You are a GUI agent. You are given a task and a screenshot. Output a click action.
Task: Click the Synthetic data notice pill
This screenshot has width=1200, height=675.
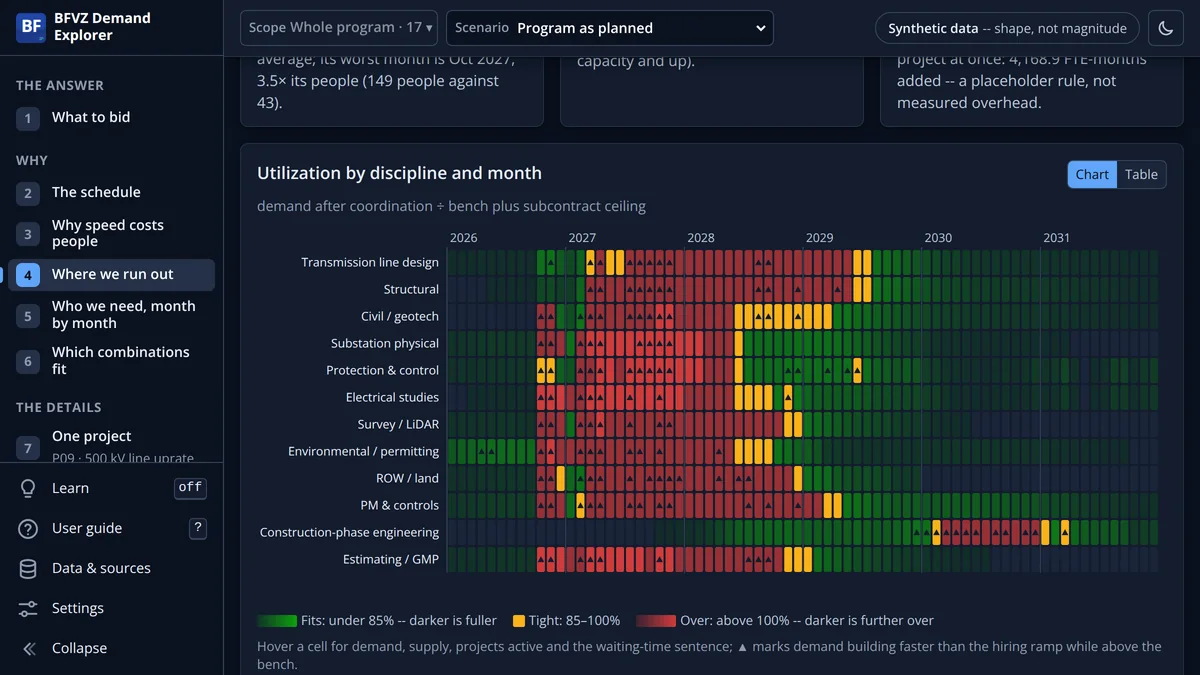tap(1007, 29)
